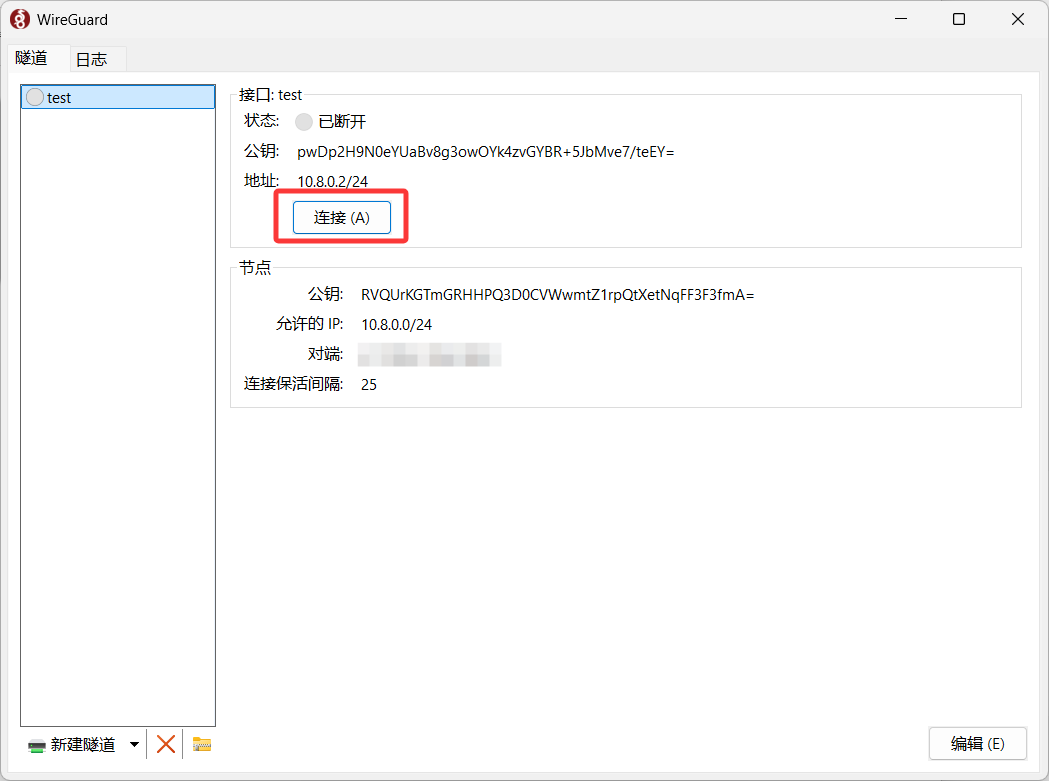
Task: Delete tunnel with the red X icon
Action: pyautogui.click(x=165, y=744)
